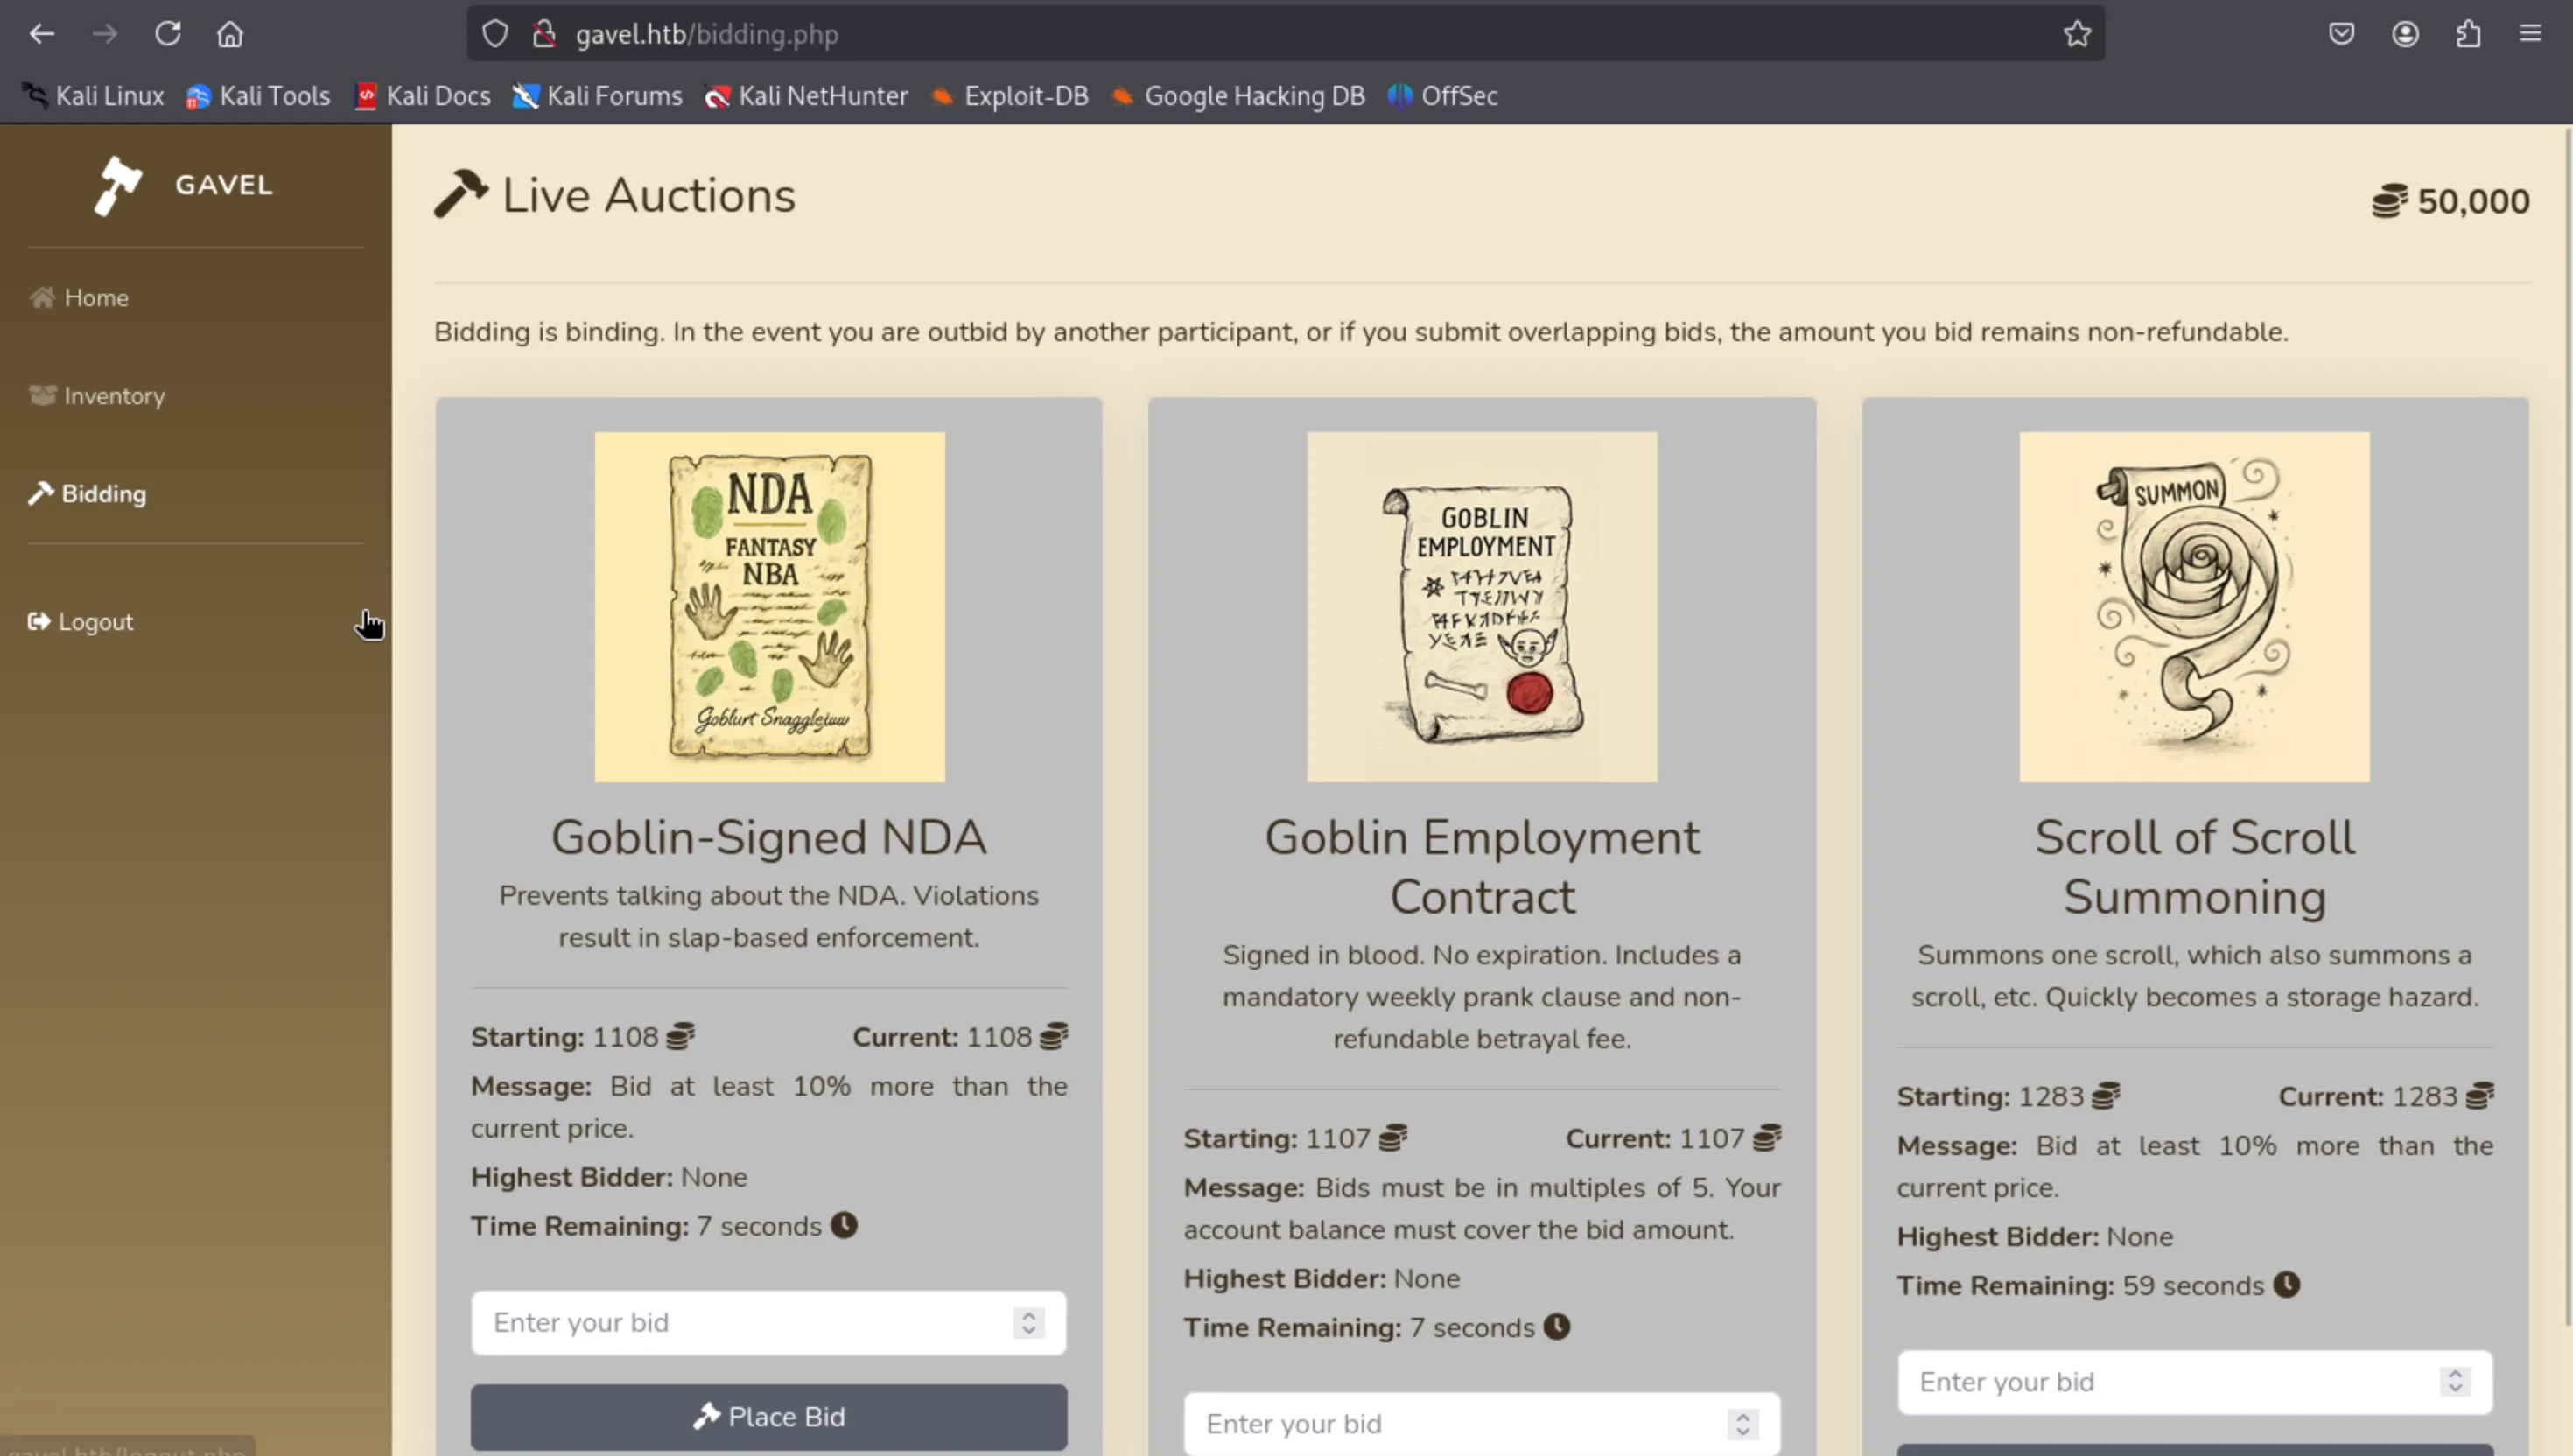Bookmark this page with the star icon
Screen dimensions: 2573x1456
click(x=2076, y=34)
